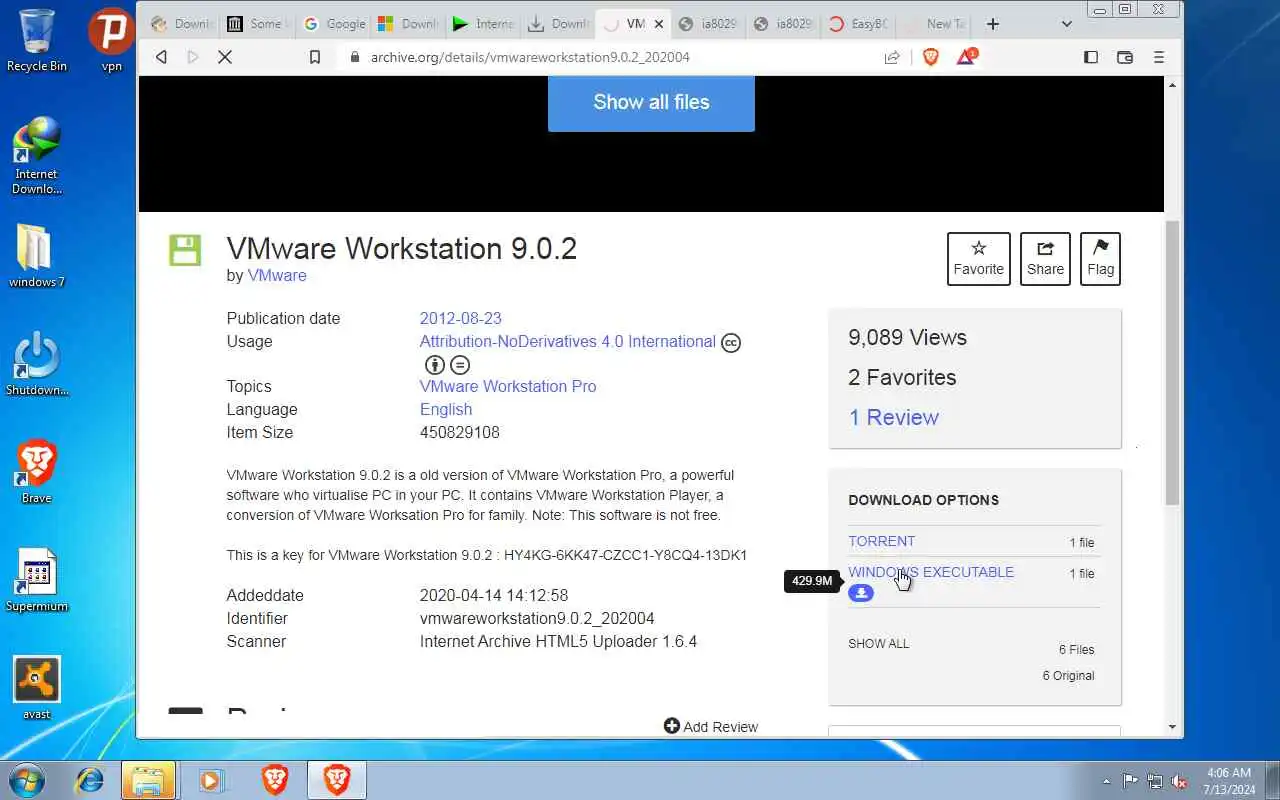Screen dimensions: 1280x800
Task: Click the bookmark icon in toolbar
Action: 315,57
